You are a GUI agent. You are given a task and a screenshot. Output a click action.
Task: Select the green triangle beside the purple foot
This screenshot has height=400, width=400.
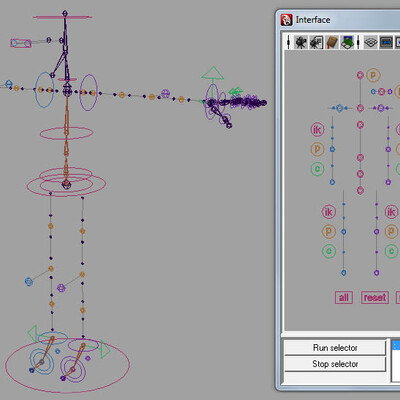coord(105,350)
